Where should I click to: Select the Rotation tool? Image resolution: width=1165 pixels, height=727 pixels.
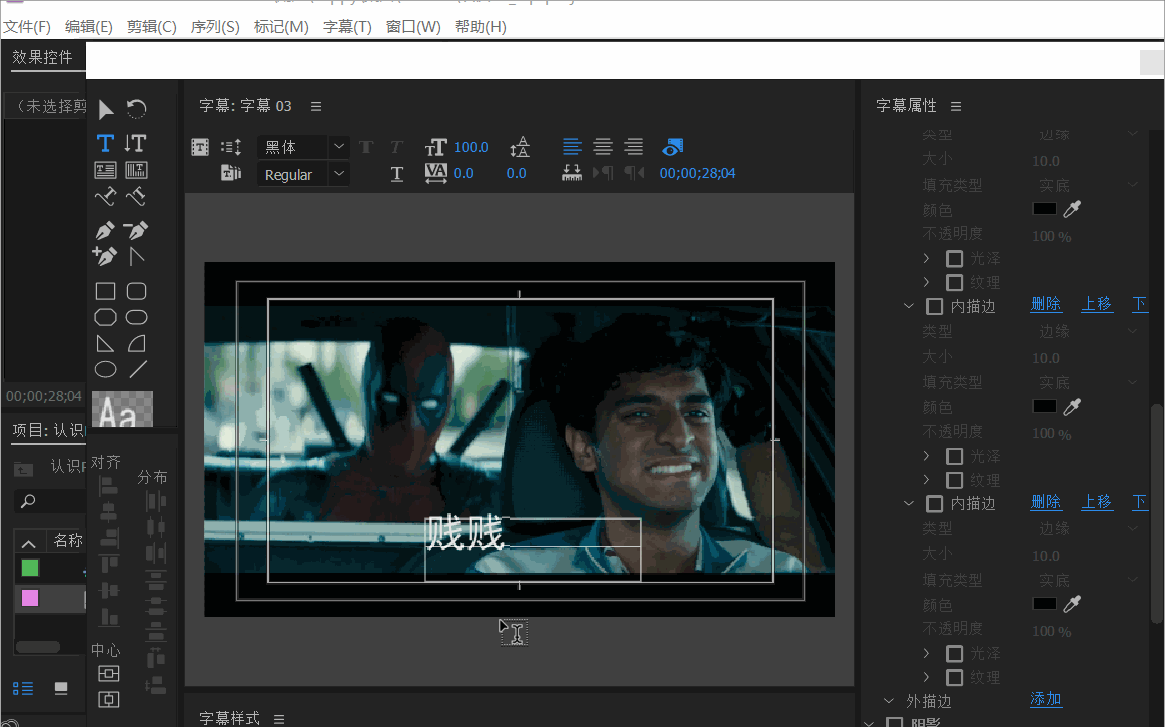[136, 109]
